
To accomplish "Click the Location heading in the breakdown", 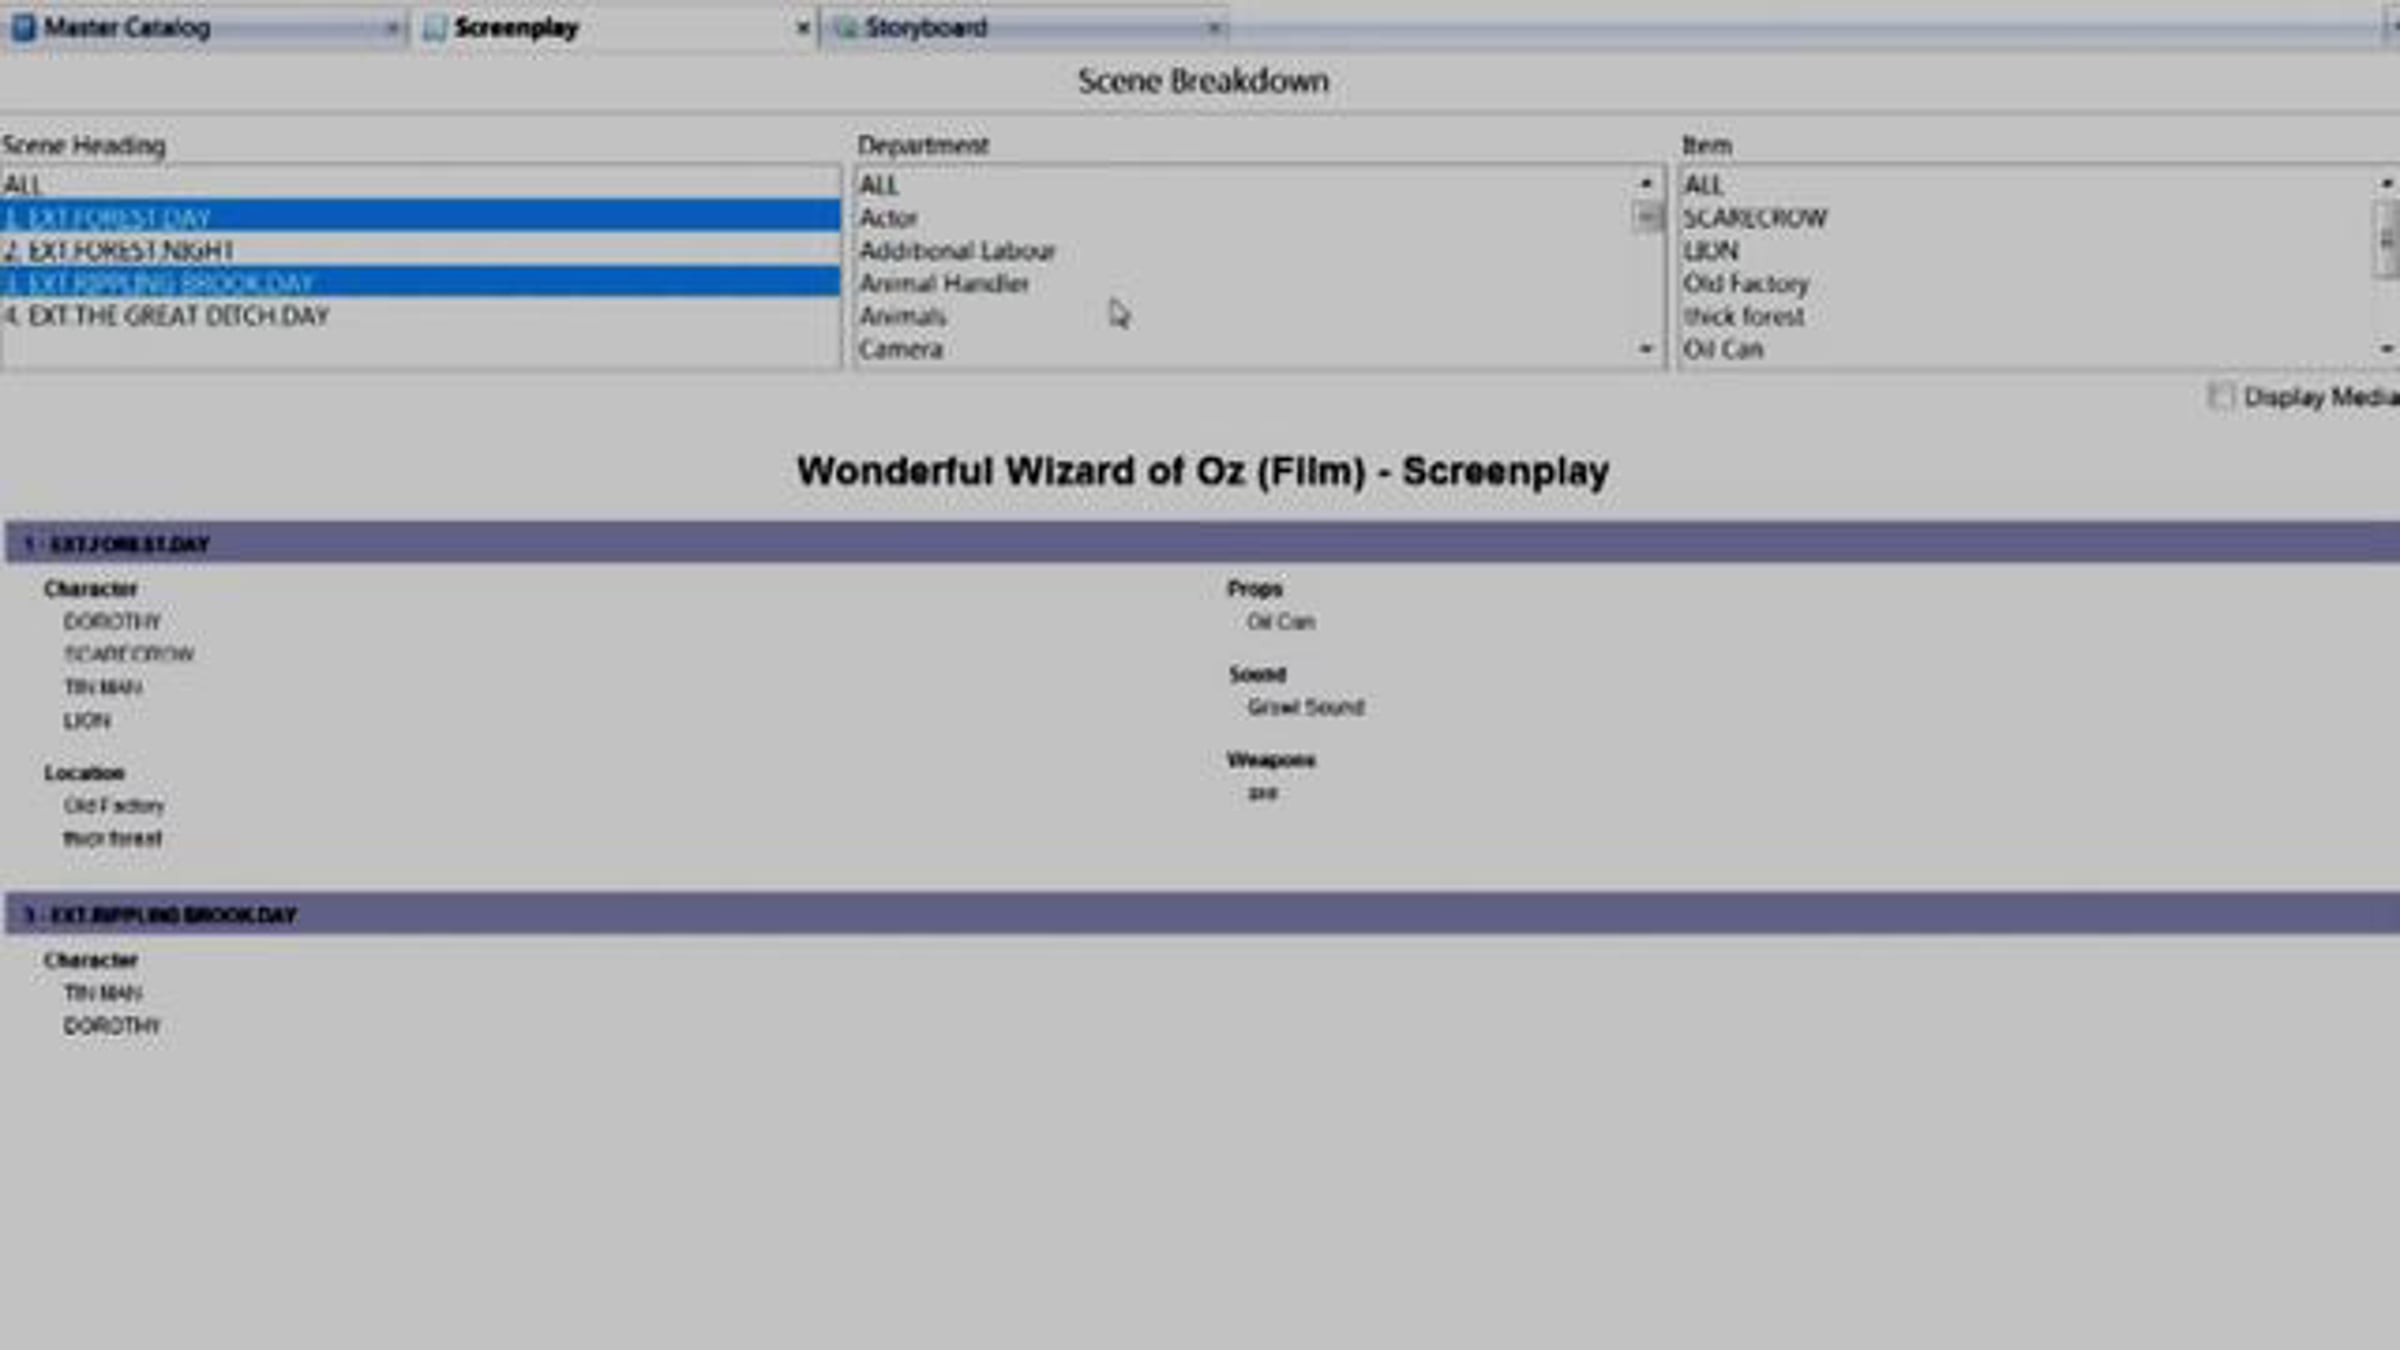I will [x=84, y=773].
